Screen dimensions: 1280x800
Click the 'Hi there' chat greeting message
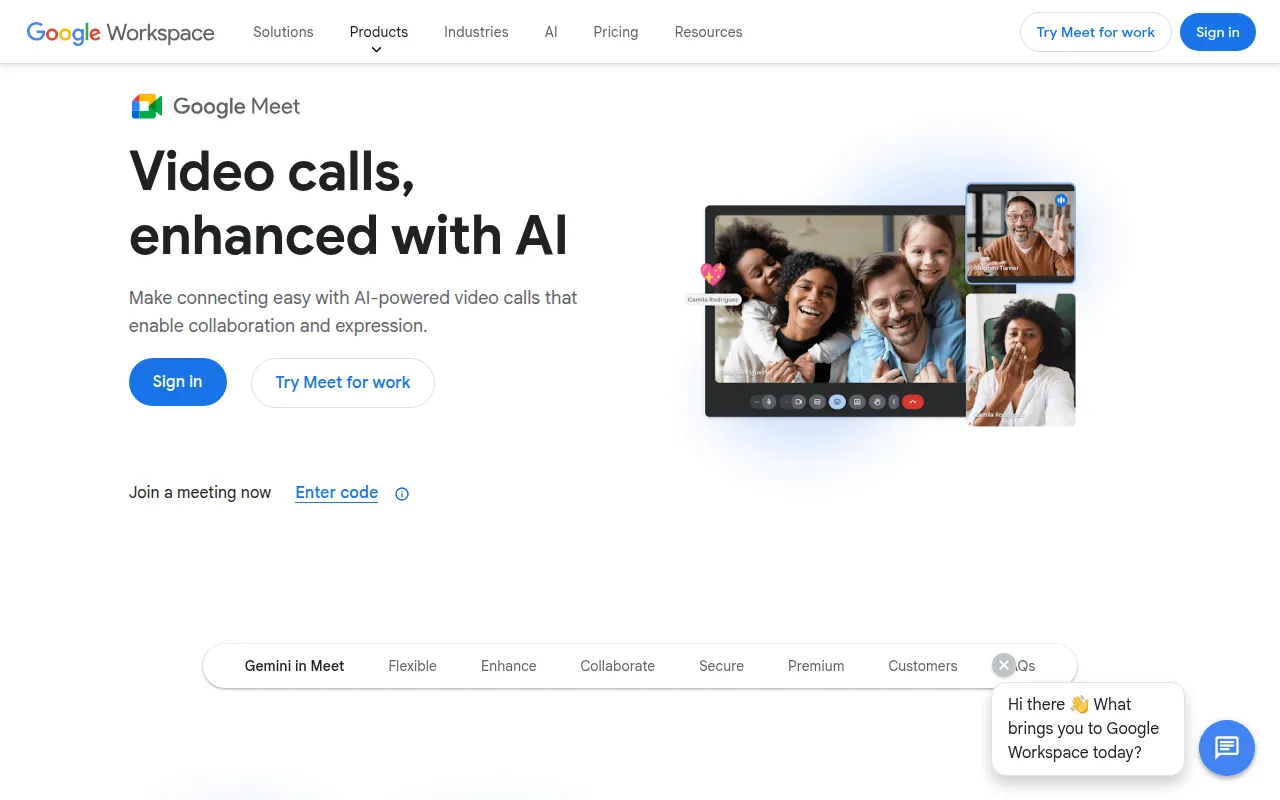click(1087, 728)
